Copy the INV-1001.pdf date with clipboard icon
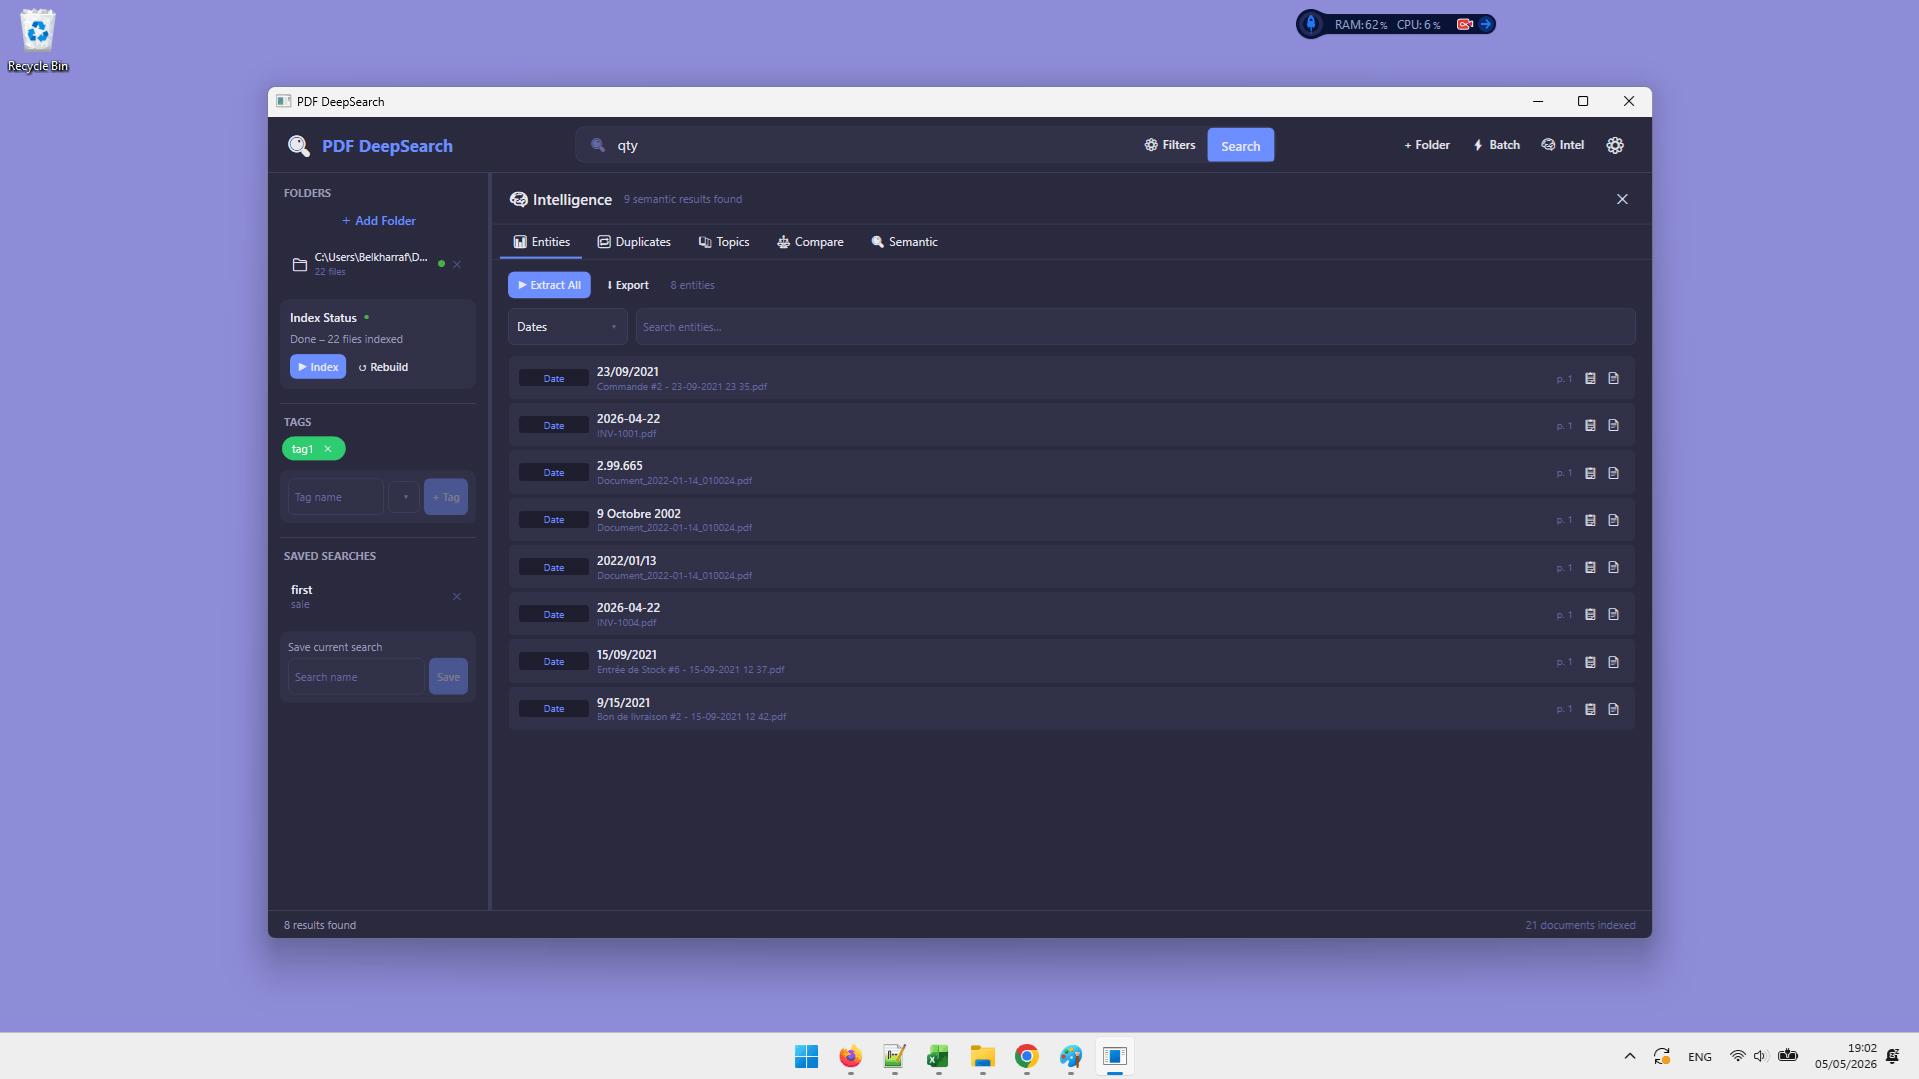This screenshot has width=1919, height=1079. [x=1590, y=425]
